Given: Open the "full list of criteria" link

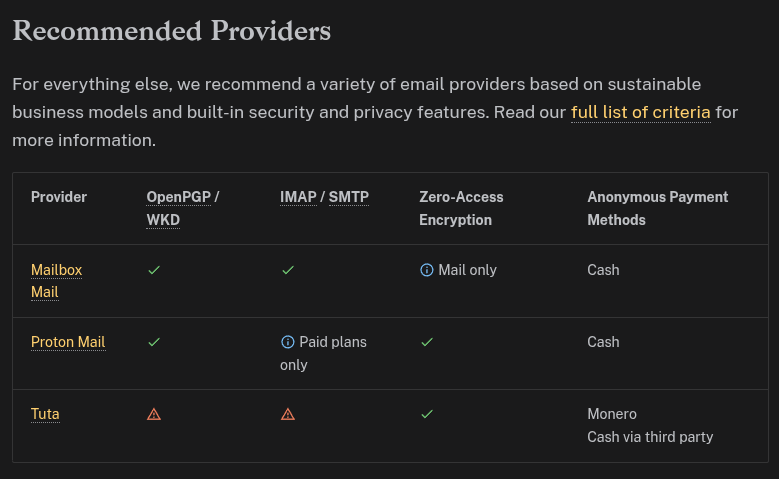Looking at the screenshot, I should pyautogui.click(x=640, y=112).
